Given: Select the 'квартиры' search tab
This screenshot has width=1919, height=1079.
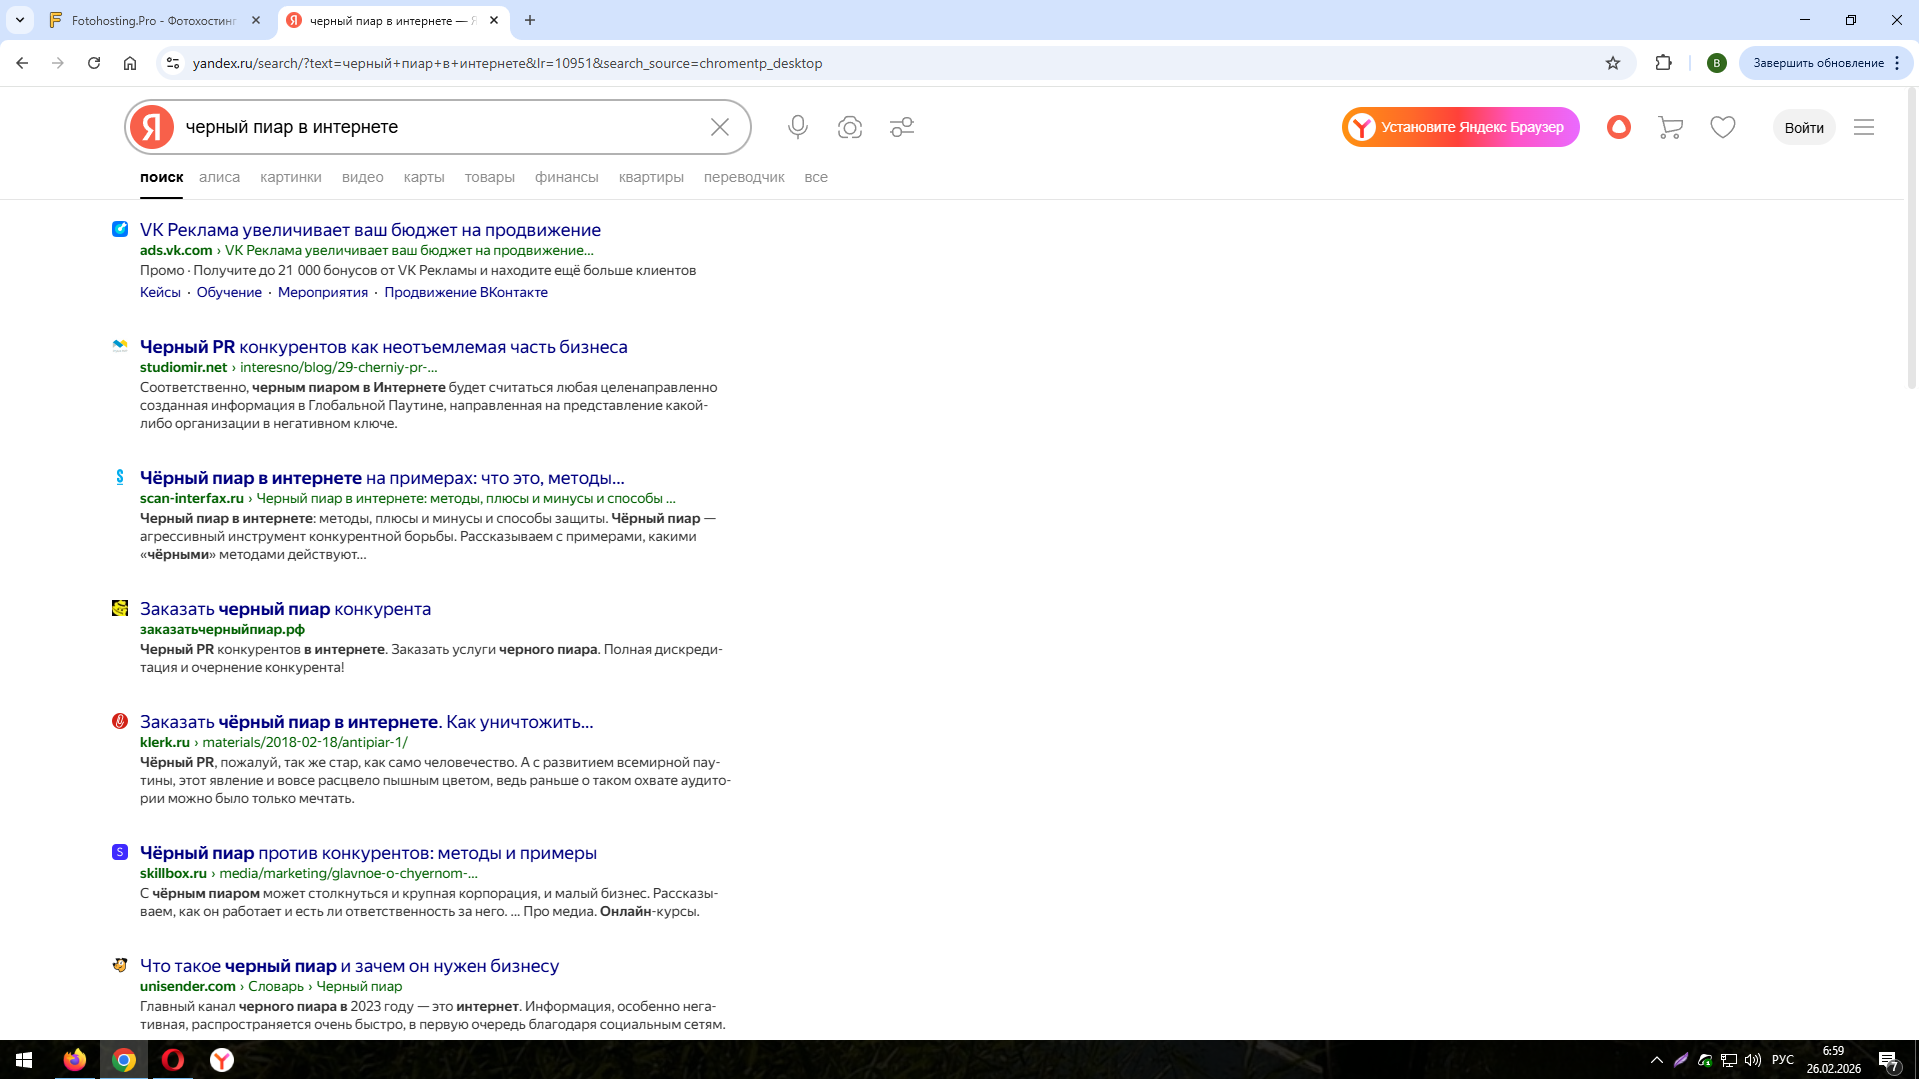Looking at the screenshot, I should 651,177.
